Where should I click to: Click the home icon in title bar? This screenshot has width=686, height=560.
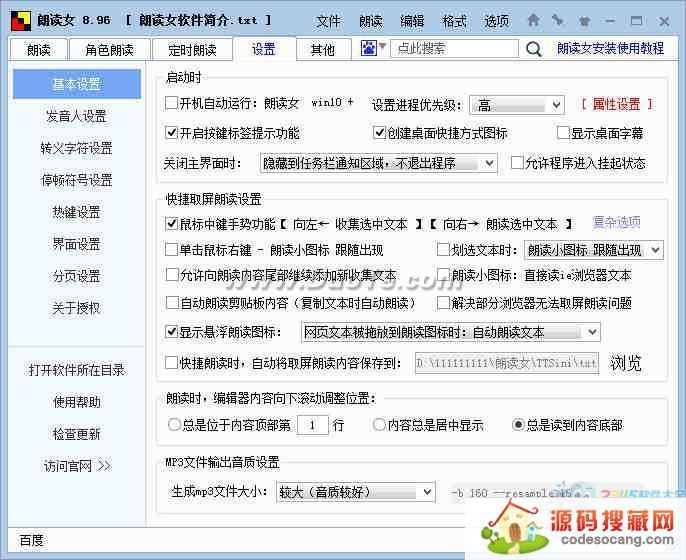(534, 19)
